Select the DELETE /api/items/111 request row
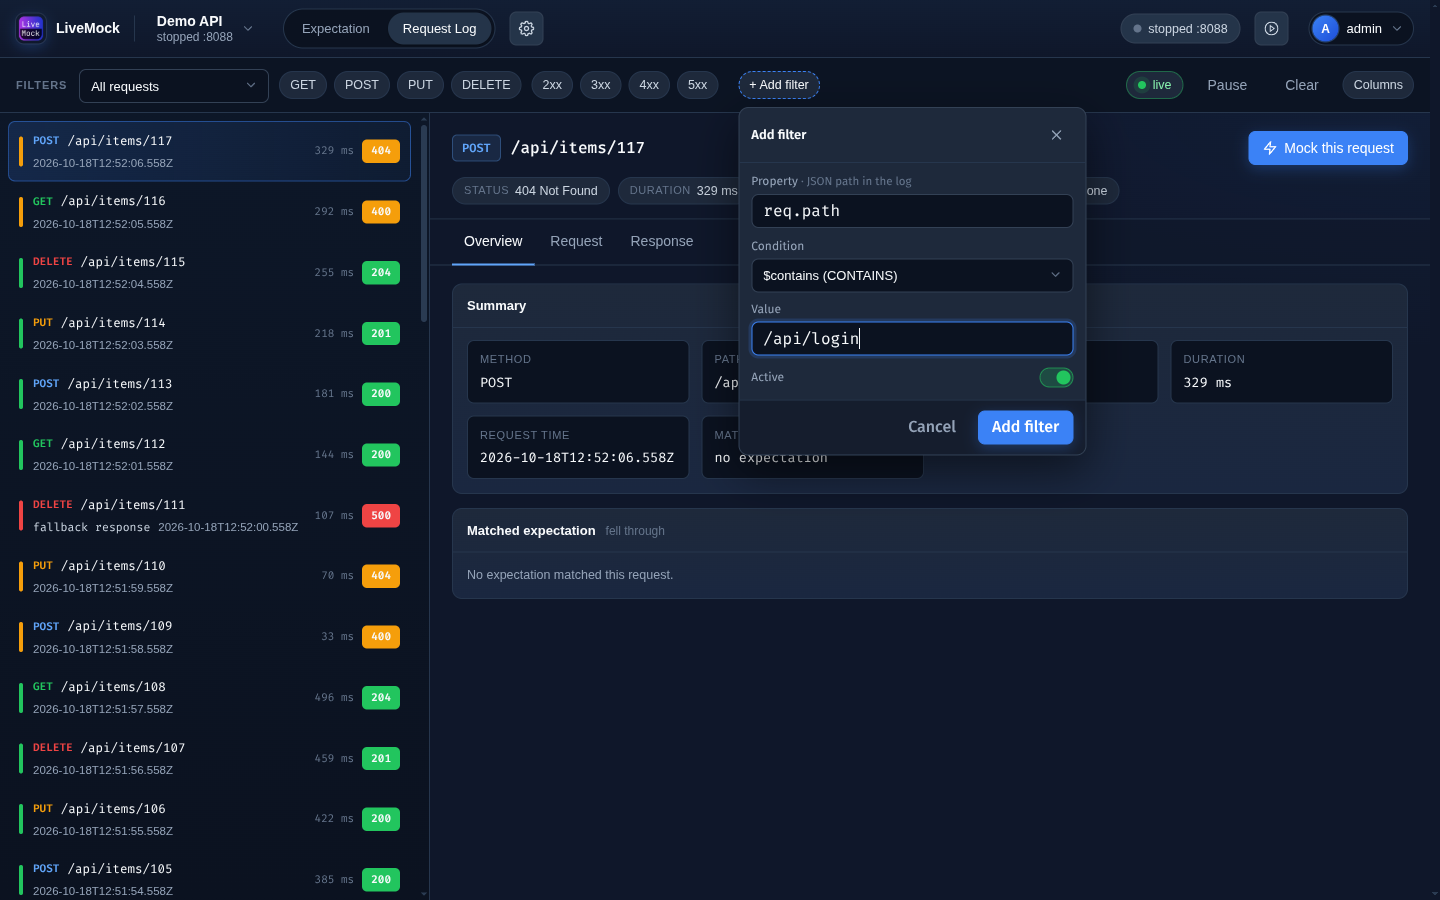Screen dimensions: 1440x900 tap(209, 516)
